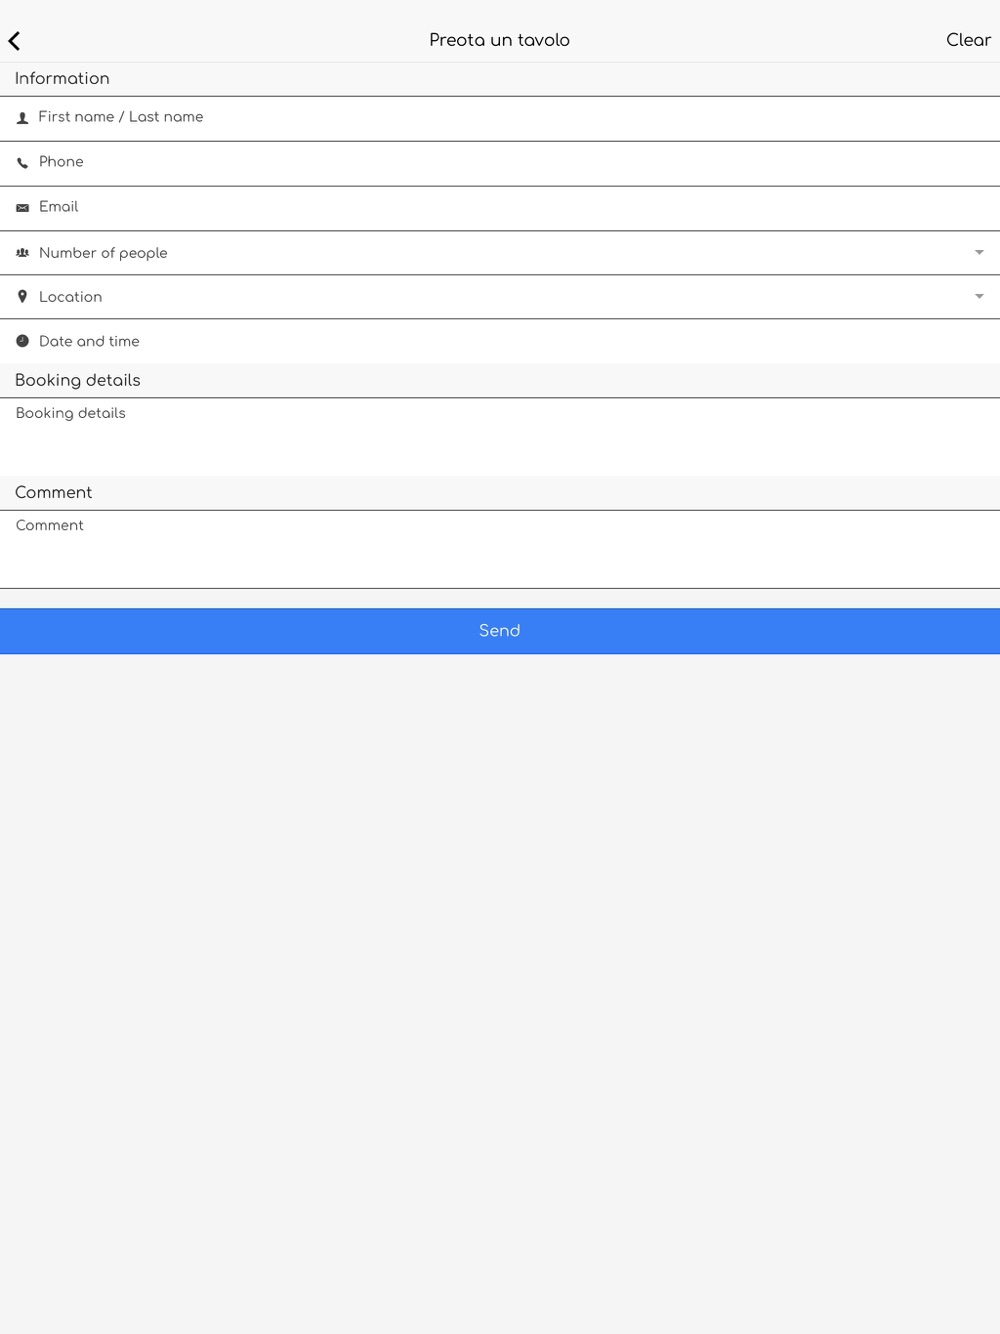Click into the Booking details text area
Screen dimensions: 1000x1334
pos(500,437)
